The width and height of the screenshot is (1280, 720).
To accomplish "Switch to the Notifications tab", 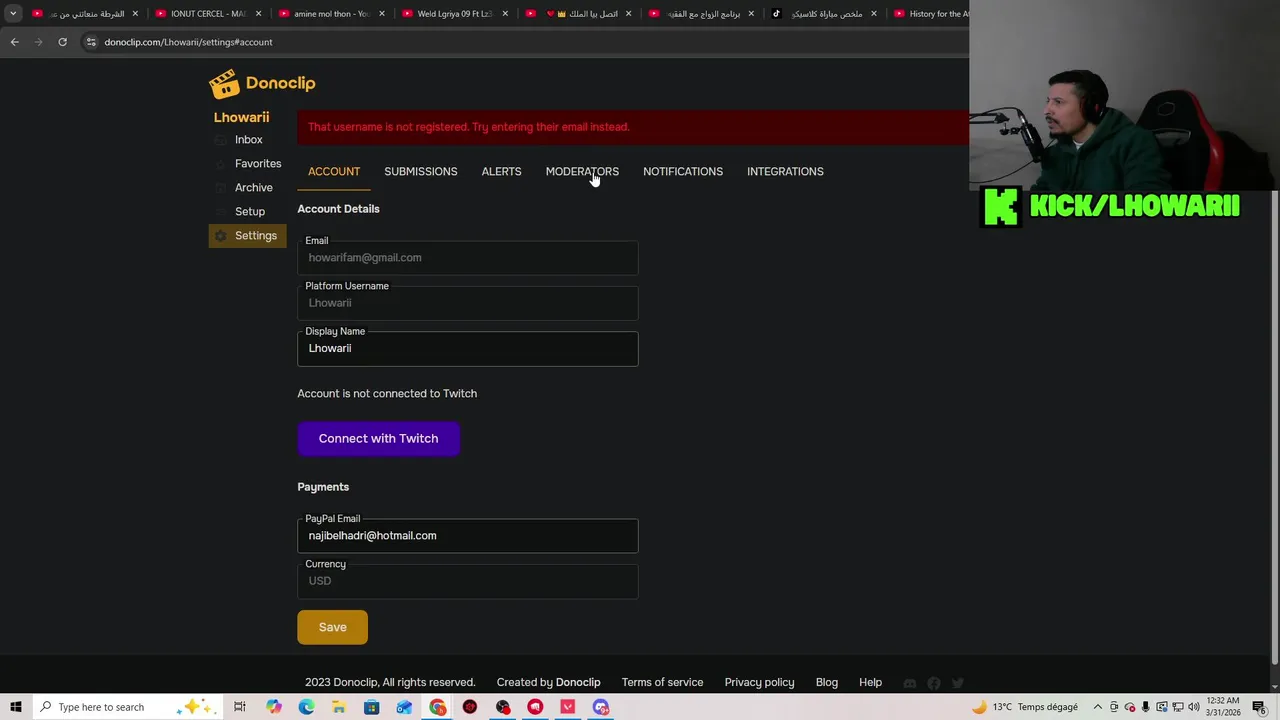I will coord(683,172).
